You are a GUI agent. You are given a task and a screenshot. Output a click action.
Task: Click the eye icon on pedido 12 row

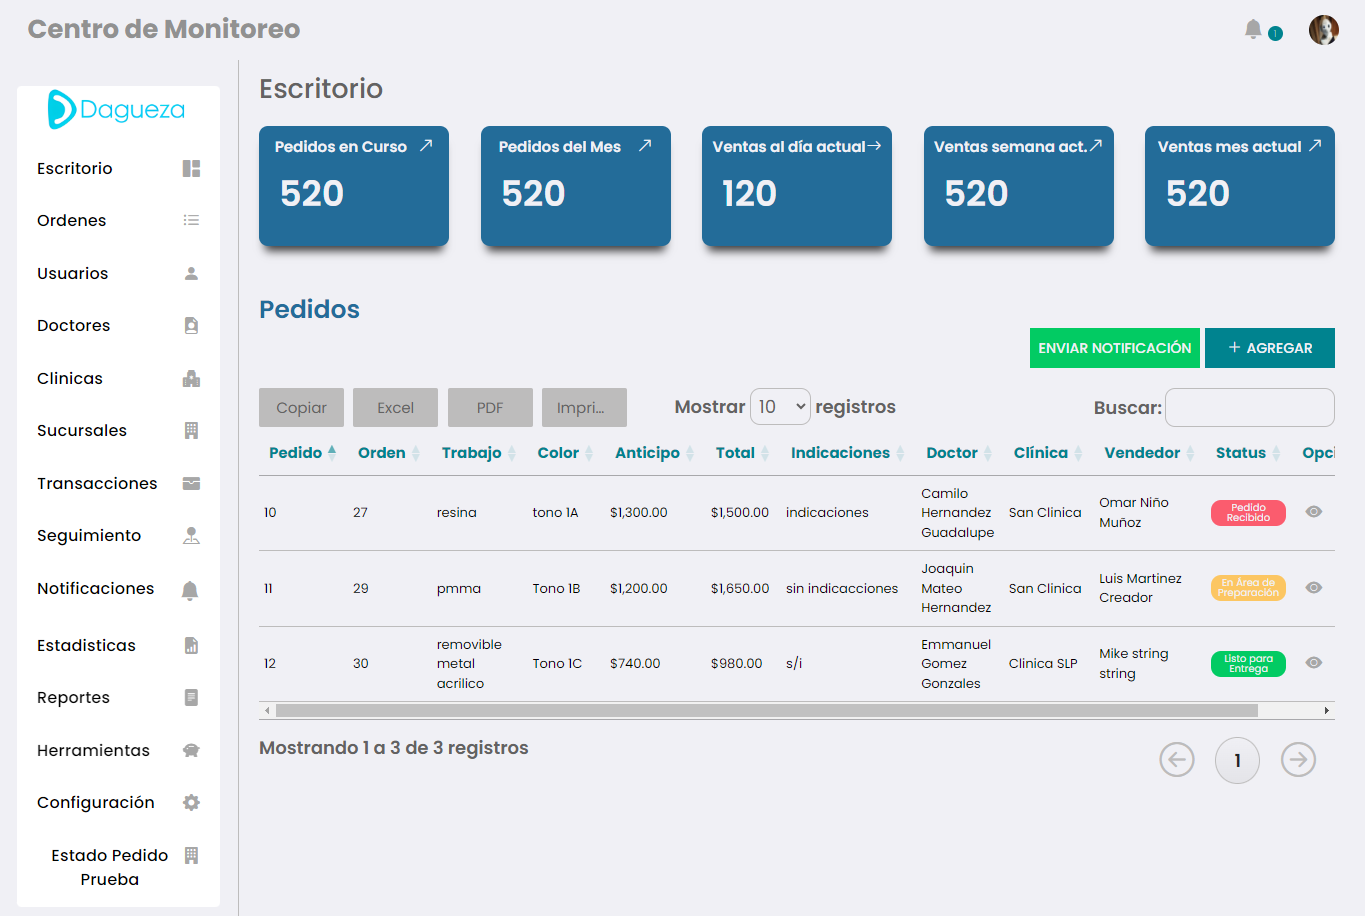(1314, 663)
